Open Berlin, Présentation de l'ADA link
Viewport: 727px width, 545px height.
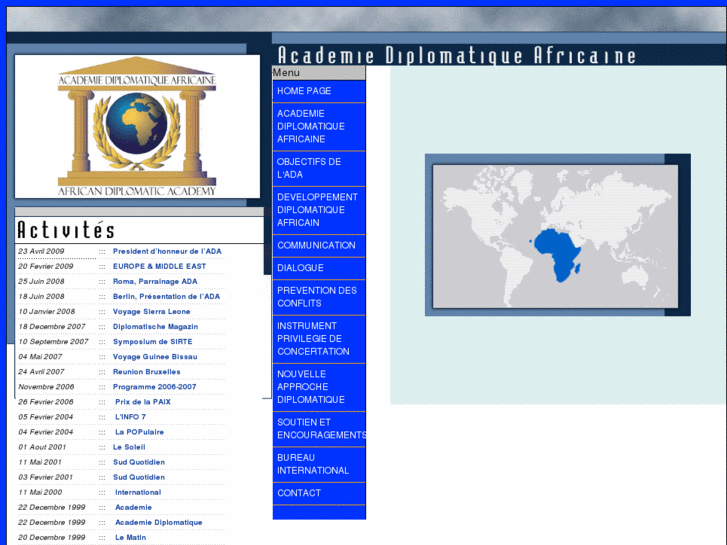(x=166, y=296)
